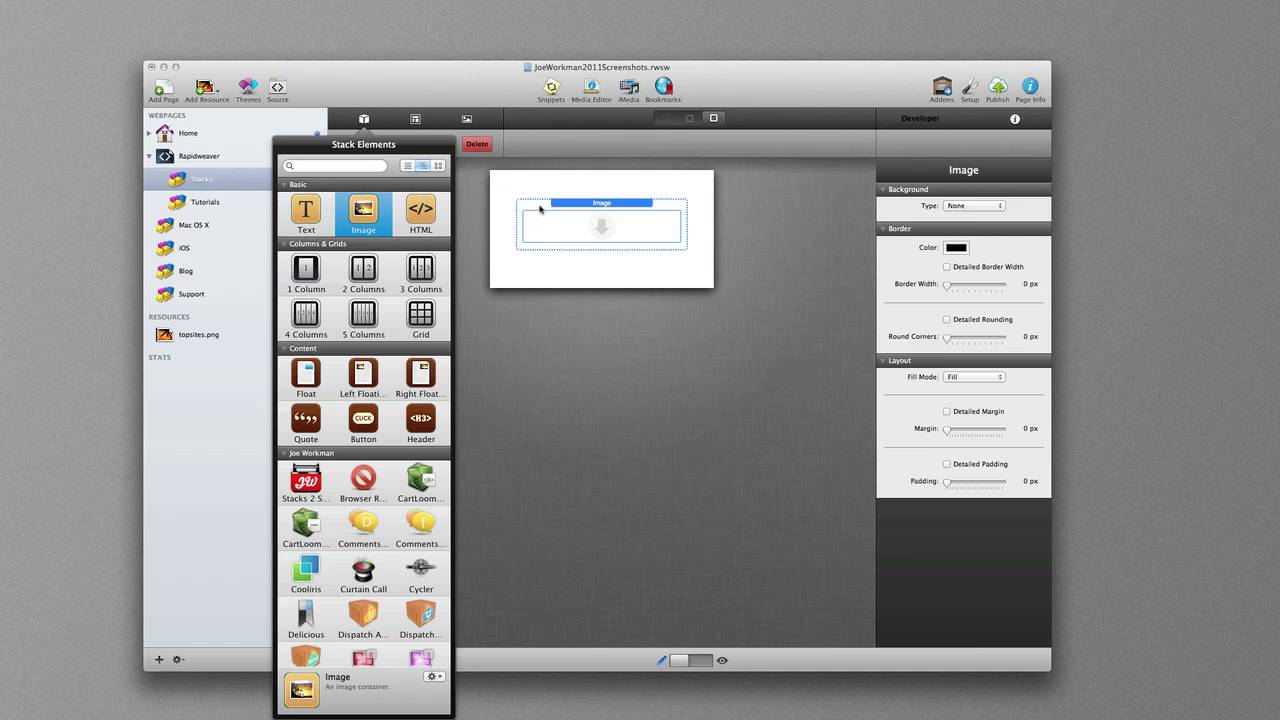Enable the Detailed Border Width checkbox
Screen dimensions: 1280x720
947,267
